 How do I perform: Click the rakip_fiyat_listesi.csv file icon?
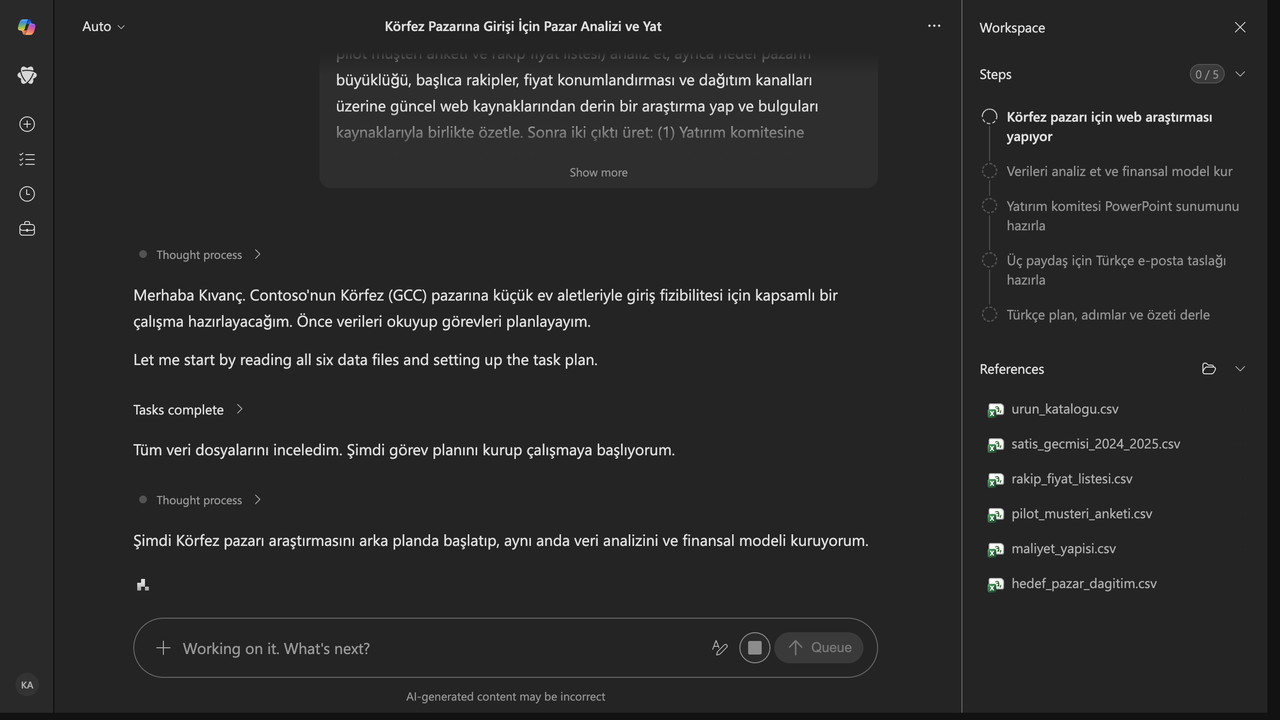[x=995, y=480]
